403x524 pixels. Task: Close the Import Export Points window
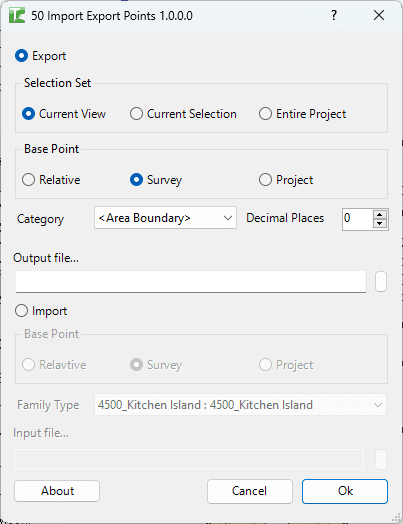pyautogui.click(x=379, y=15)
